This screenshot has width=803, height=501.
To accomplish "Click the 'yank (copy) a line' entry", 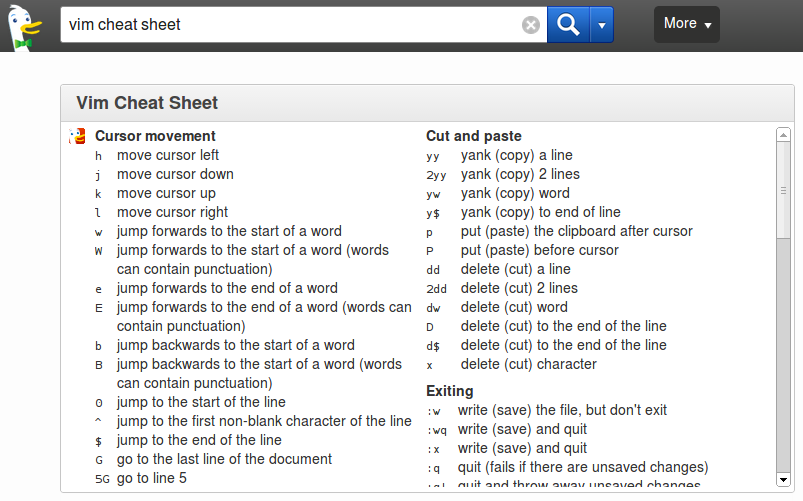I will coord(517,155).
